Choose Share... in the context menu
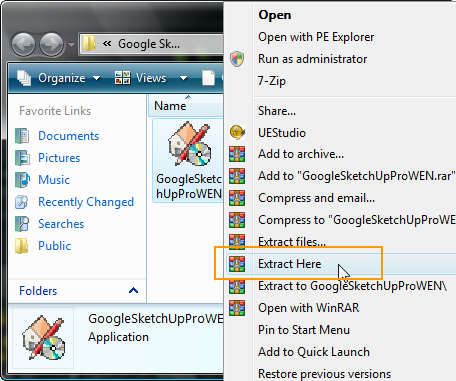Image resolution: width=456 pixels, height=381 pixels. 277,111
